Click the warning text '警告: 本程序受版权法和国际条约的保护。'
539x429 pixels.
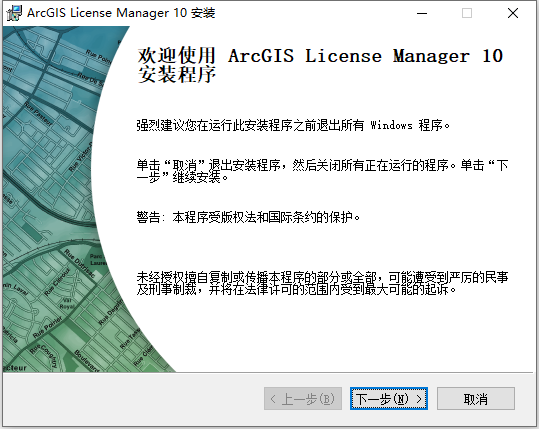click(x=248, y=217)
